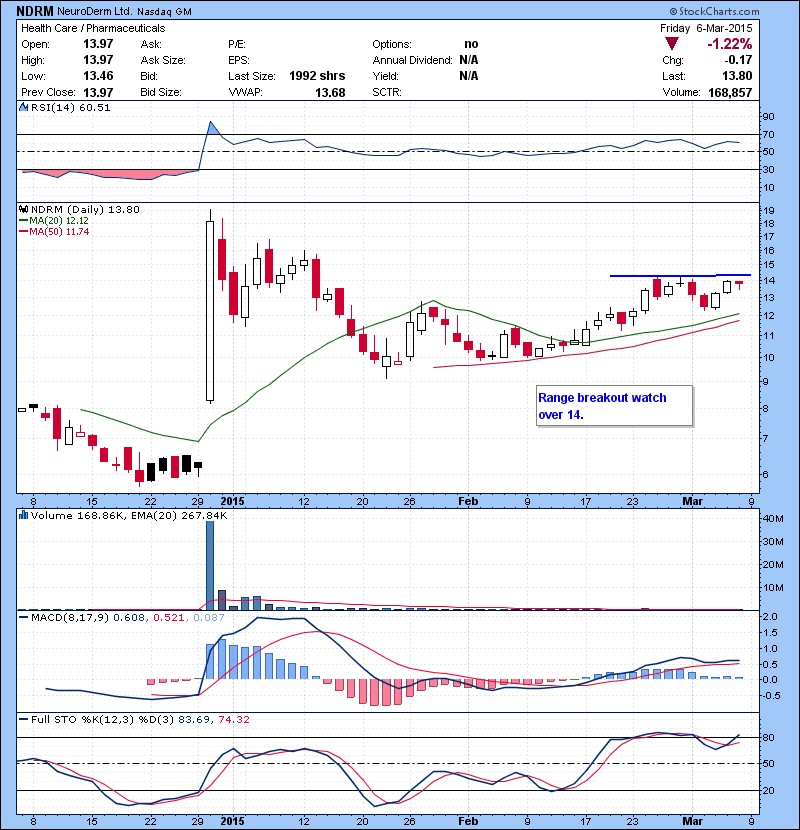This screenshot has height=830, width=800.
Task: Click the VWAP value 13.68
Action: (x=330, y=92)
